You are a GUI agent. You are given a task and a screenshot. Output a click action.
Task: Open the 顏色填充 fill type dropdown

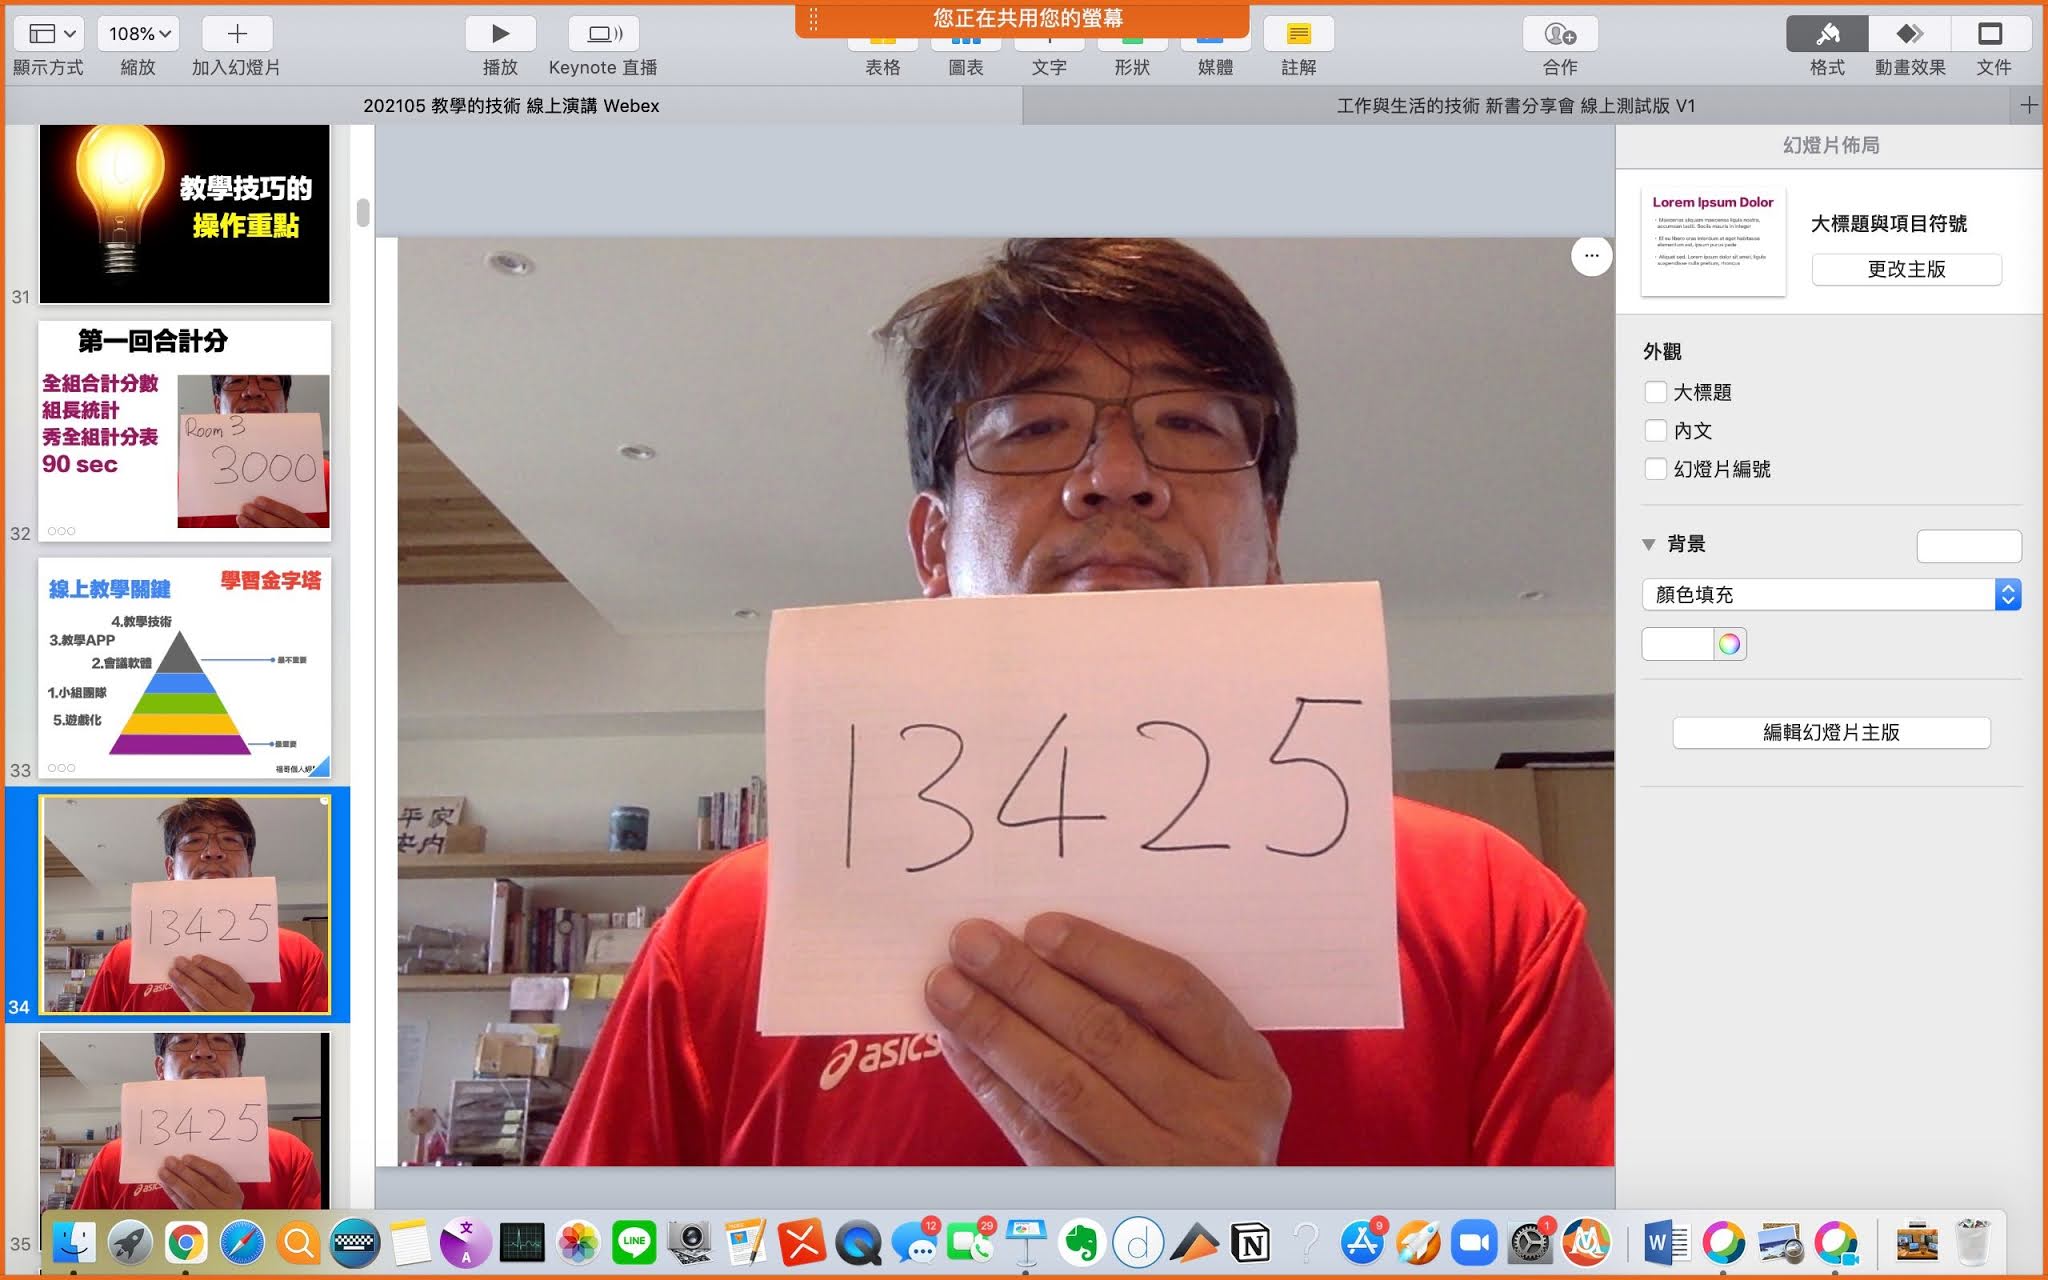coord(1830,594)
